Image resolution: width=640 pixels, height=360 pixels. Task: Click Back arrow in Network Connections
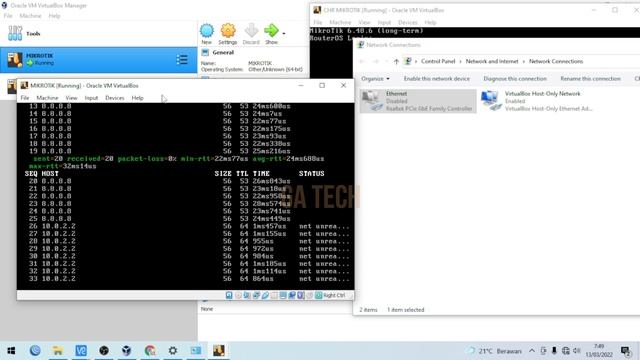(362, 61)
